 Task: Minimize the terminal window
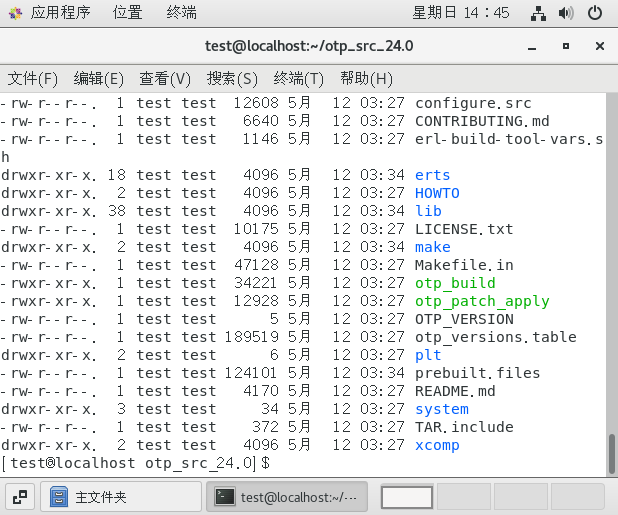(532, 46)
